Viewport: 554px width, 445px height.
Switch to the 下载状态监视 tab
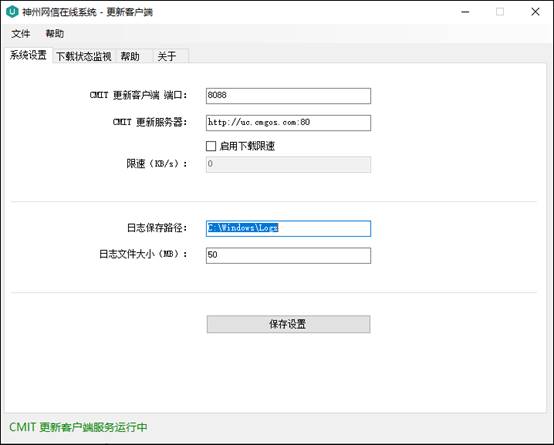pos(84,56)
